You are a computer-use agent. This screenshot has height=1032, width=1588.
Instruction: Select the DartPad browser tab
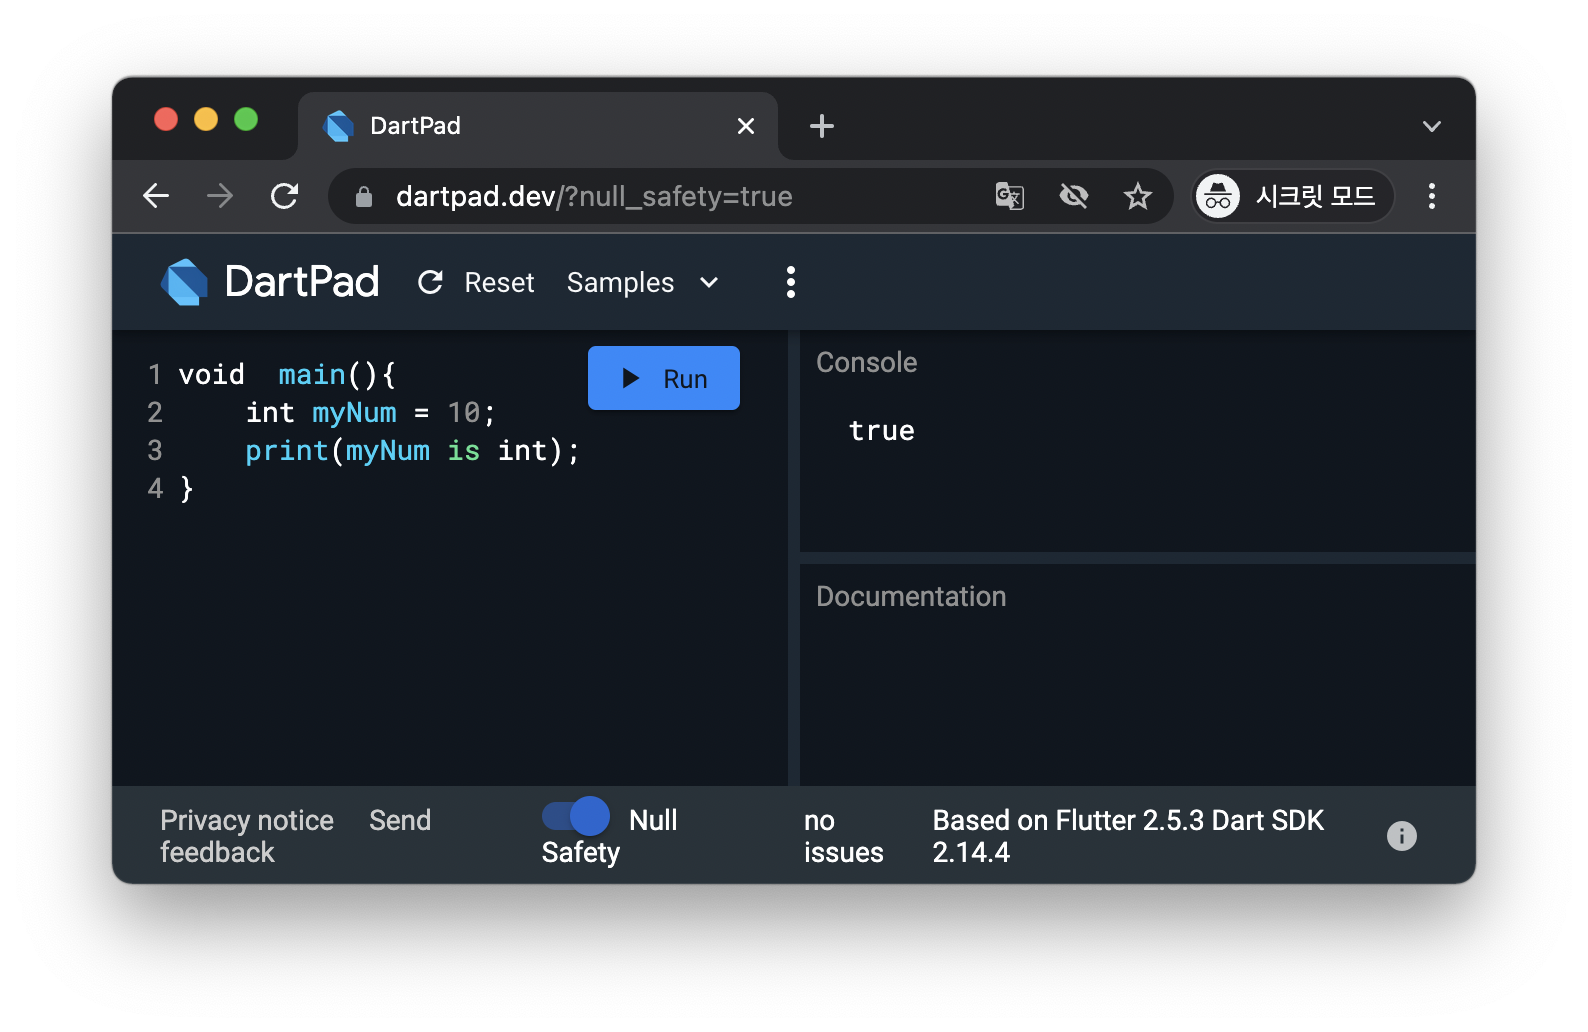coord(538,126)
